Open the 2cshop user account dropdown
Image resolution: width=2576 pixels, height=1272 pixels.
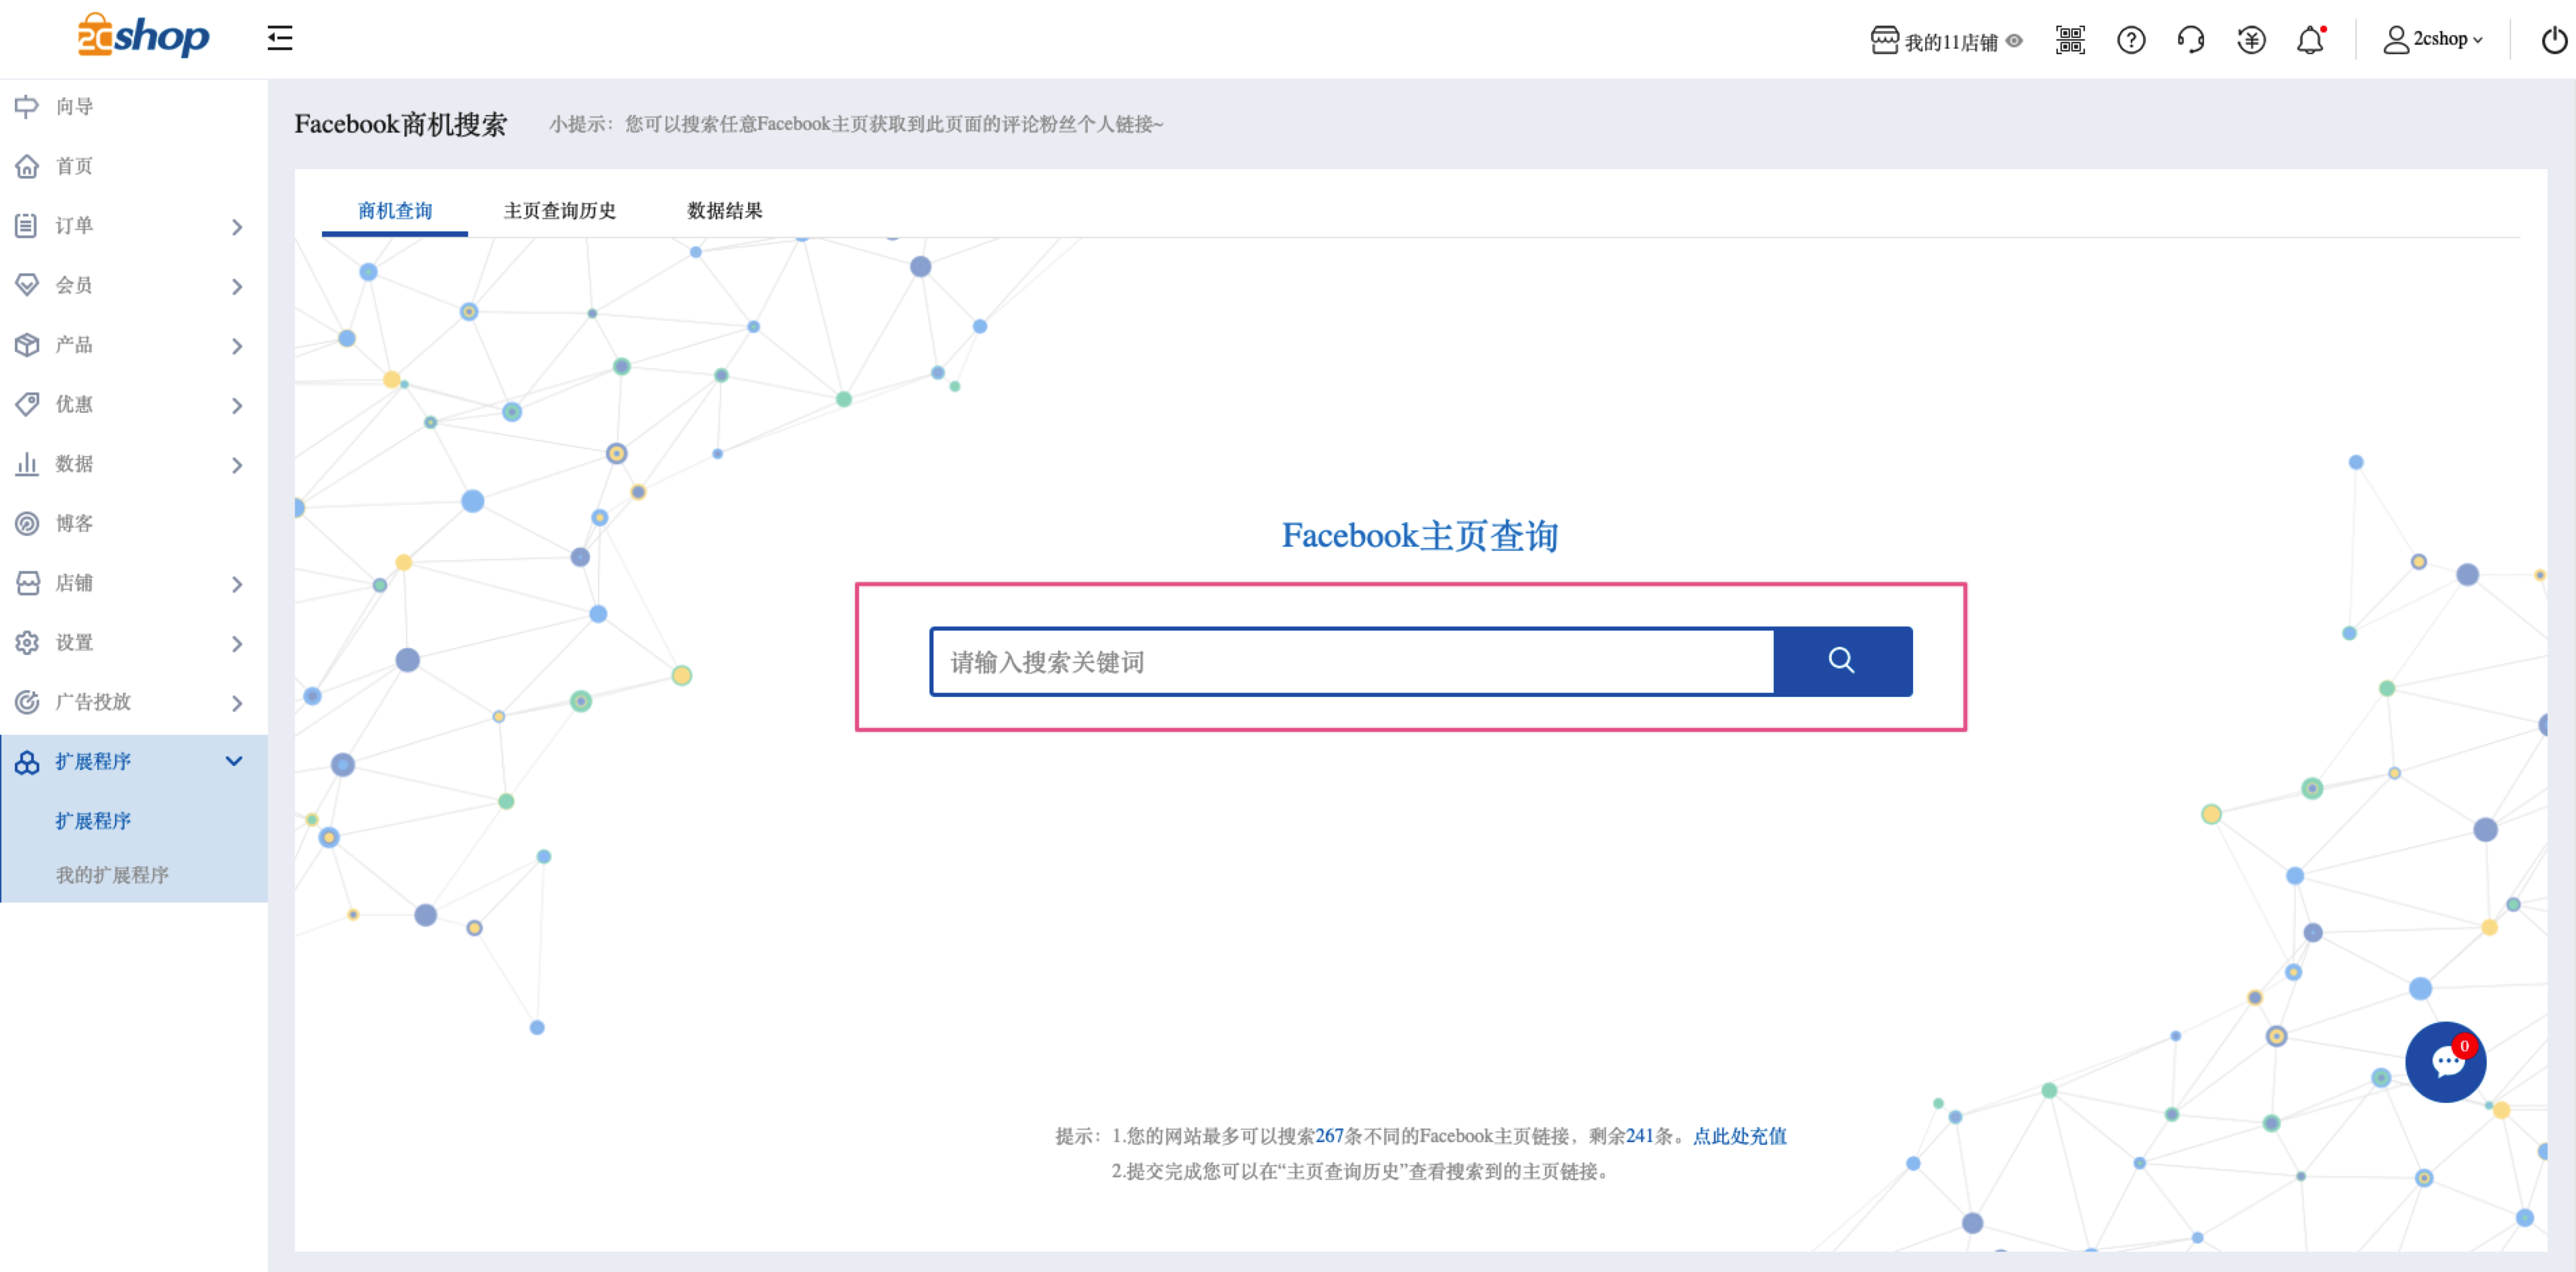point(2432,40)
